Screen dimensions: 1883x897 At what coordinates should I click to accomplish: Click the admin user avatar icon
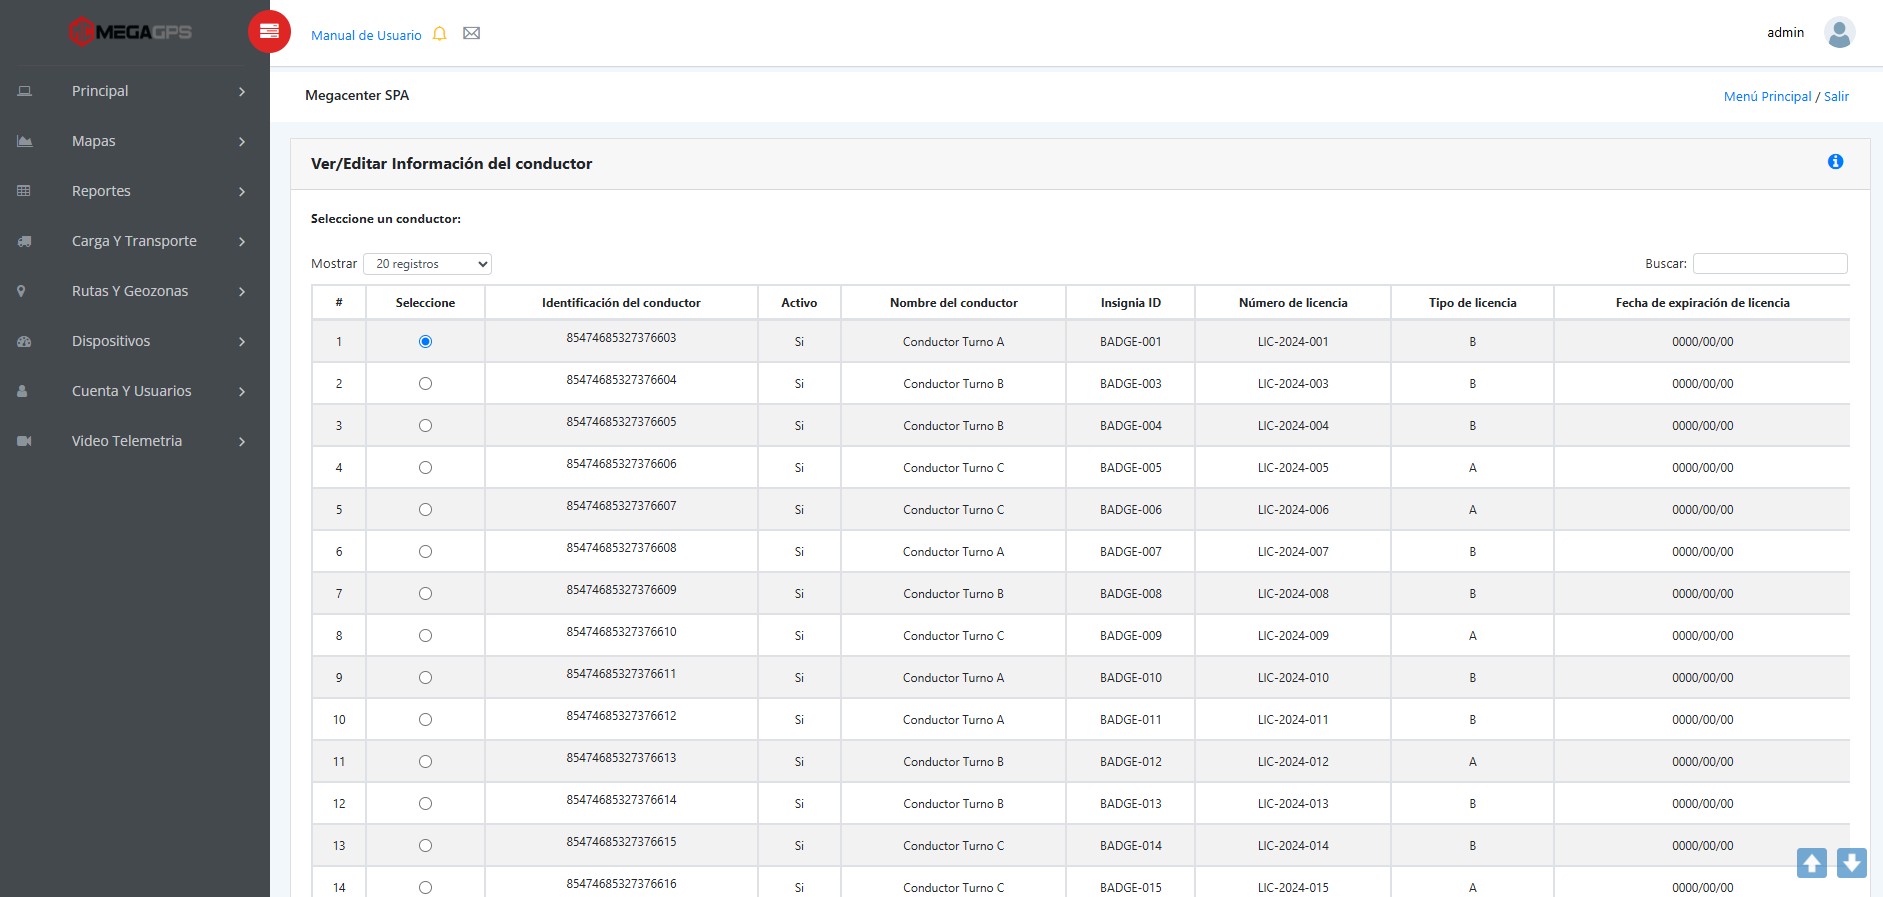tap(1839, 33)
